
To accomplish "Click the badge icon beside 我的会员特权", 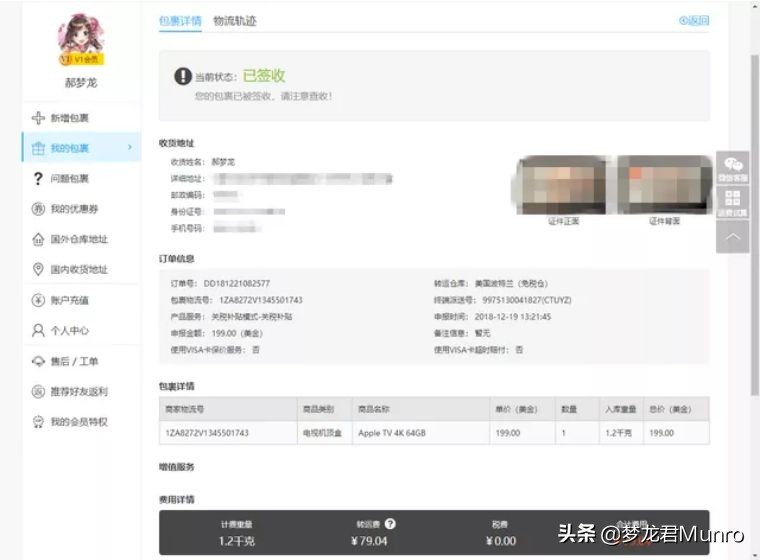I will tap(38, 422).
